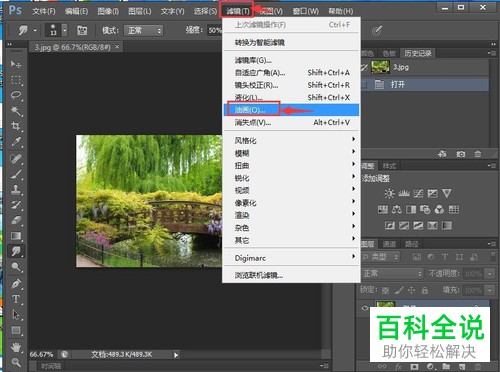Select the Smudge tool in toolbox

pos(16,251)
